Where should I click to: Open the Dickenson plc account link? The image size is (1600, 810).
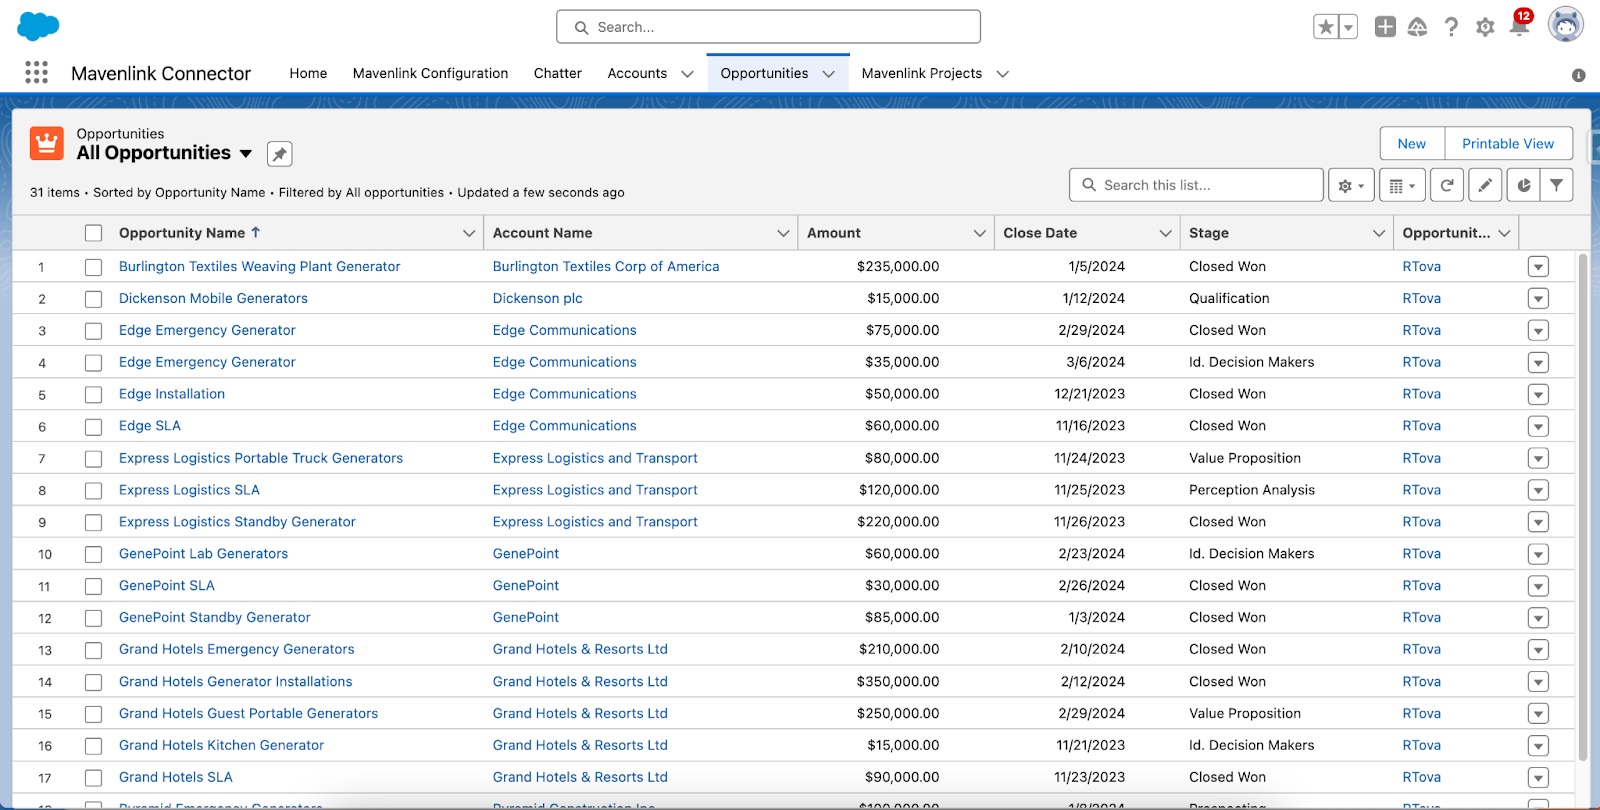tap(538, 298)
